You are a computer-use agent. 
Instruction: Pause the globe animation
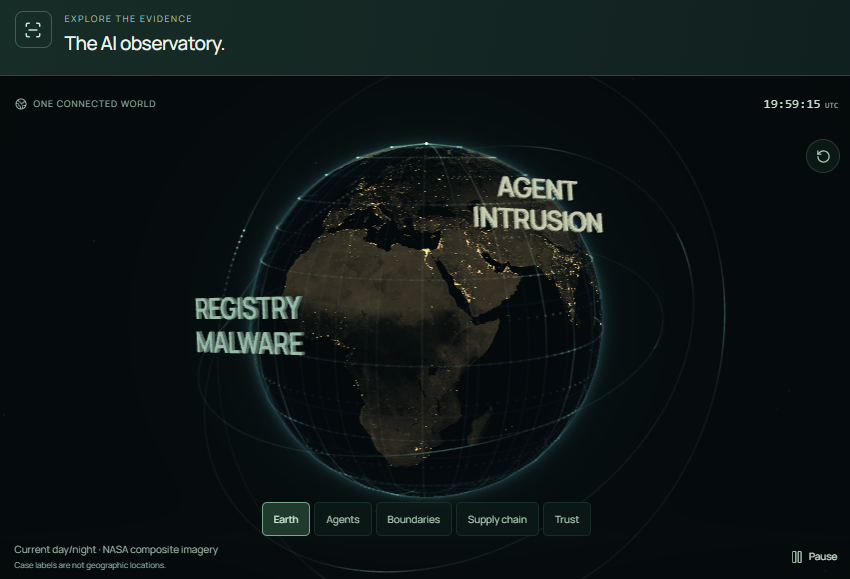coord(814,557)
